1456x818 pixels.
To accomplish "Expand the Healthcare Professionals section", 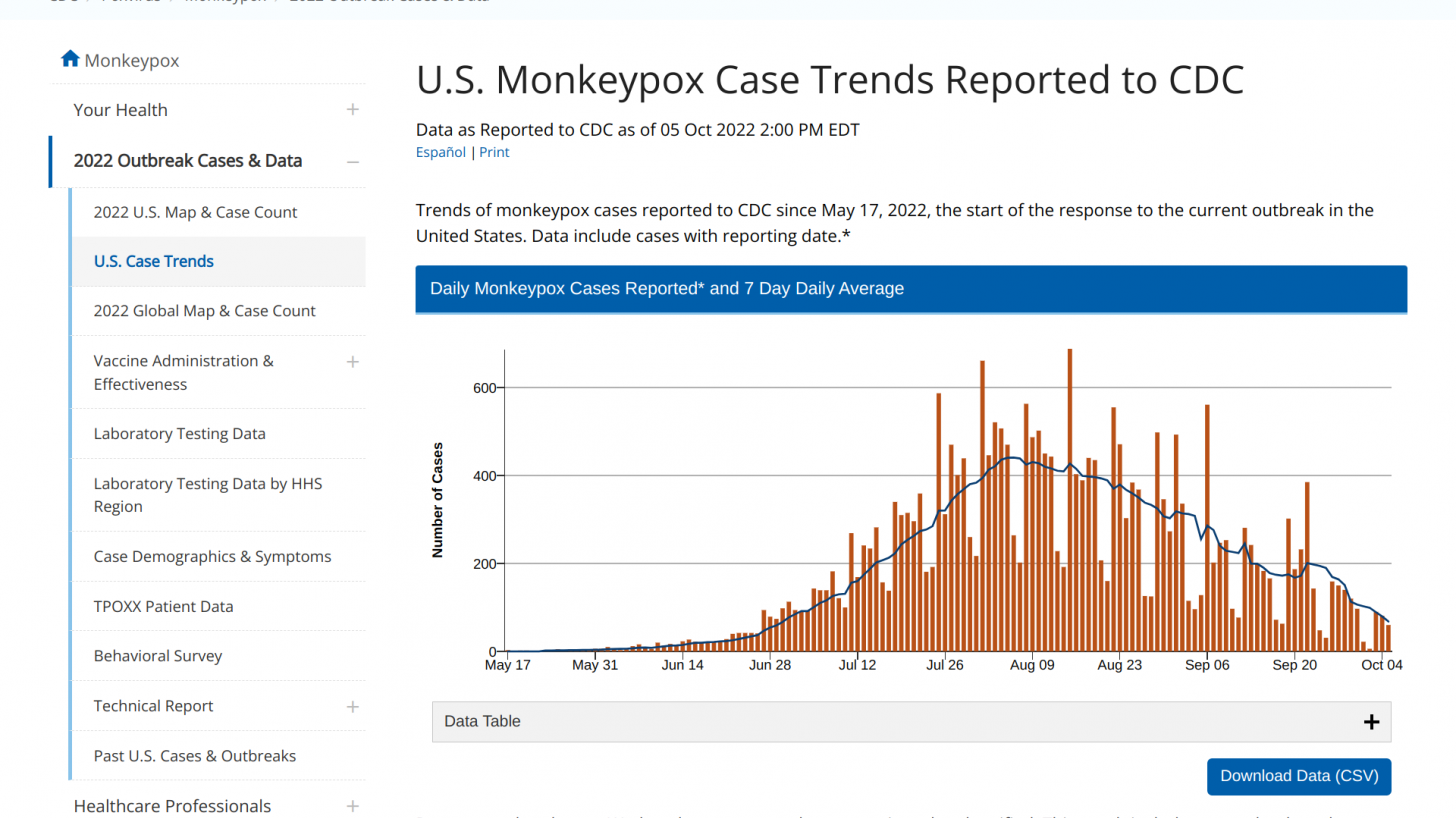I will 352,806.
